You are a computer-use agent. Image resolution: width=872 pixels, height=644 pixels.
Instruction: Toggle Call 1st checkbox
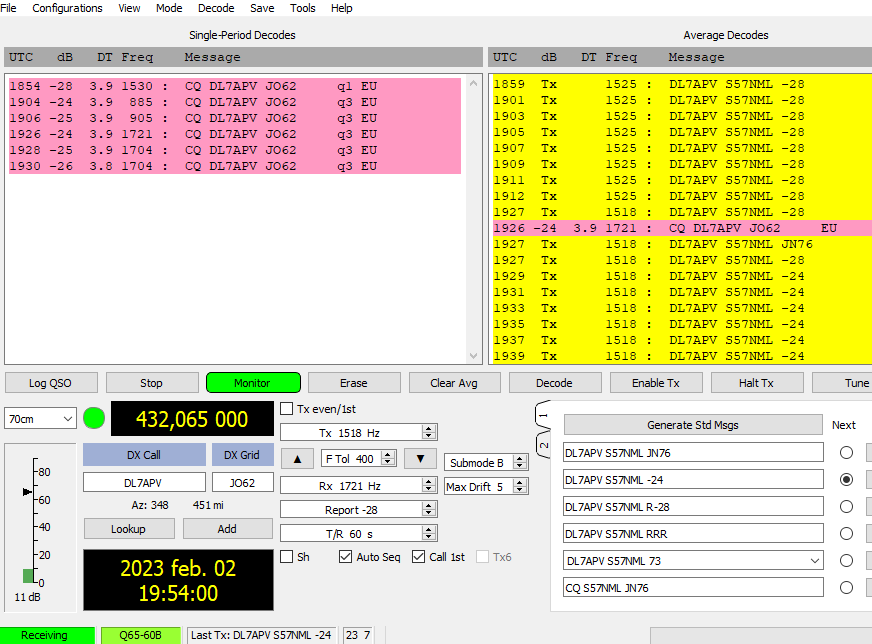point(418,557)
